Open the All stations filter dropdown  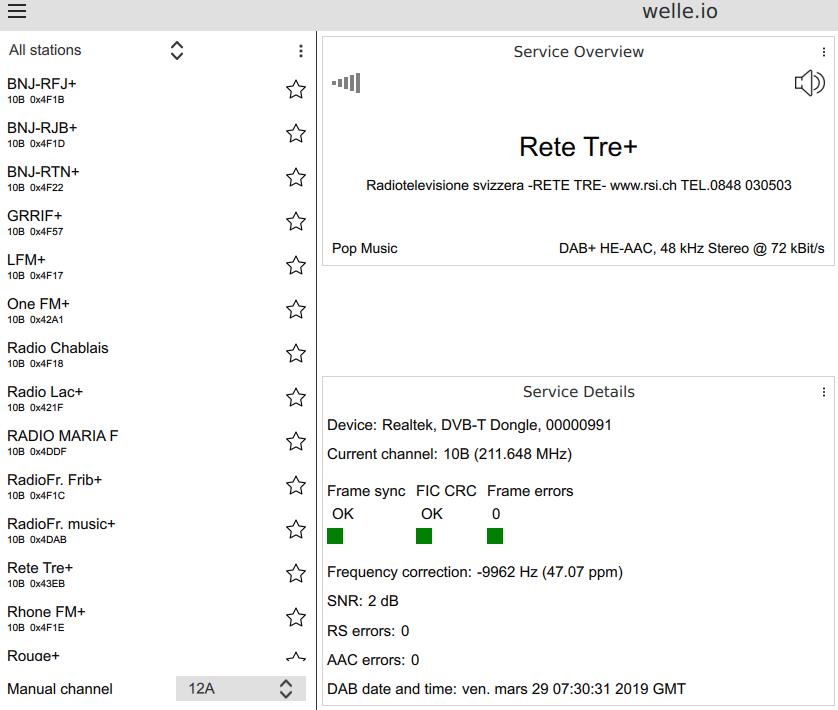pyautogui.click(x=96, y=50)
